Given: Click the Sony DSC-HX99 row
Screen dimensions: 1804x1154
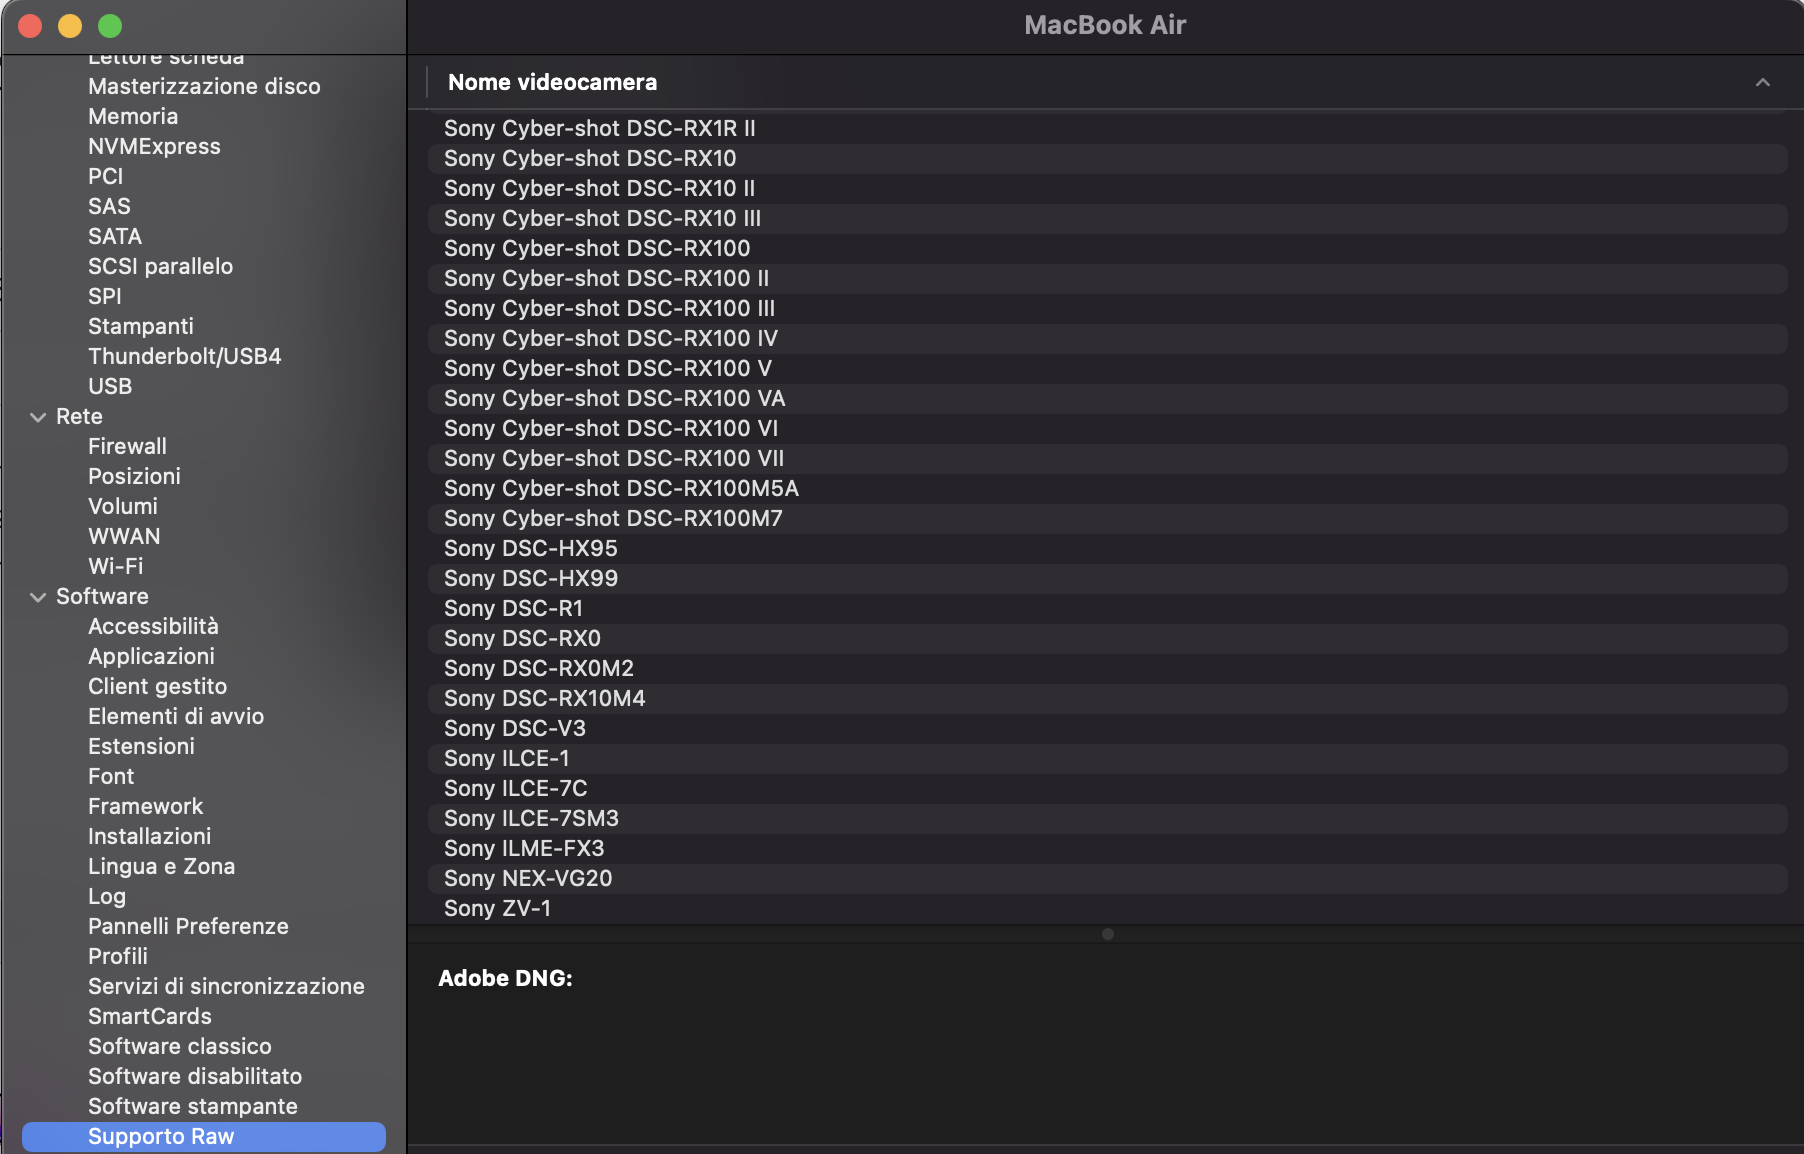Looking at the screenshot, I should pos(1107,579).
